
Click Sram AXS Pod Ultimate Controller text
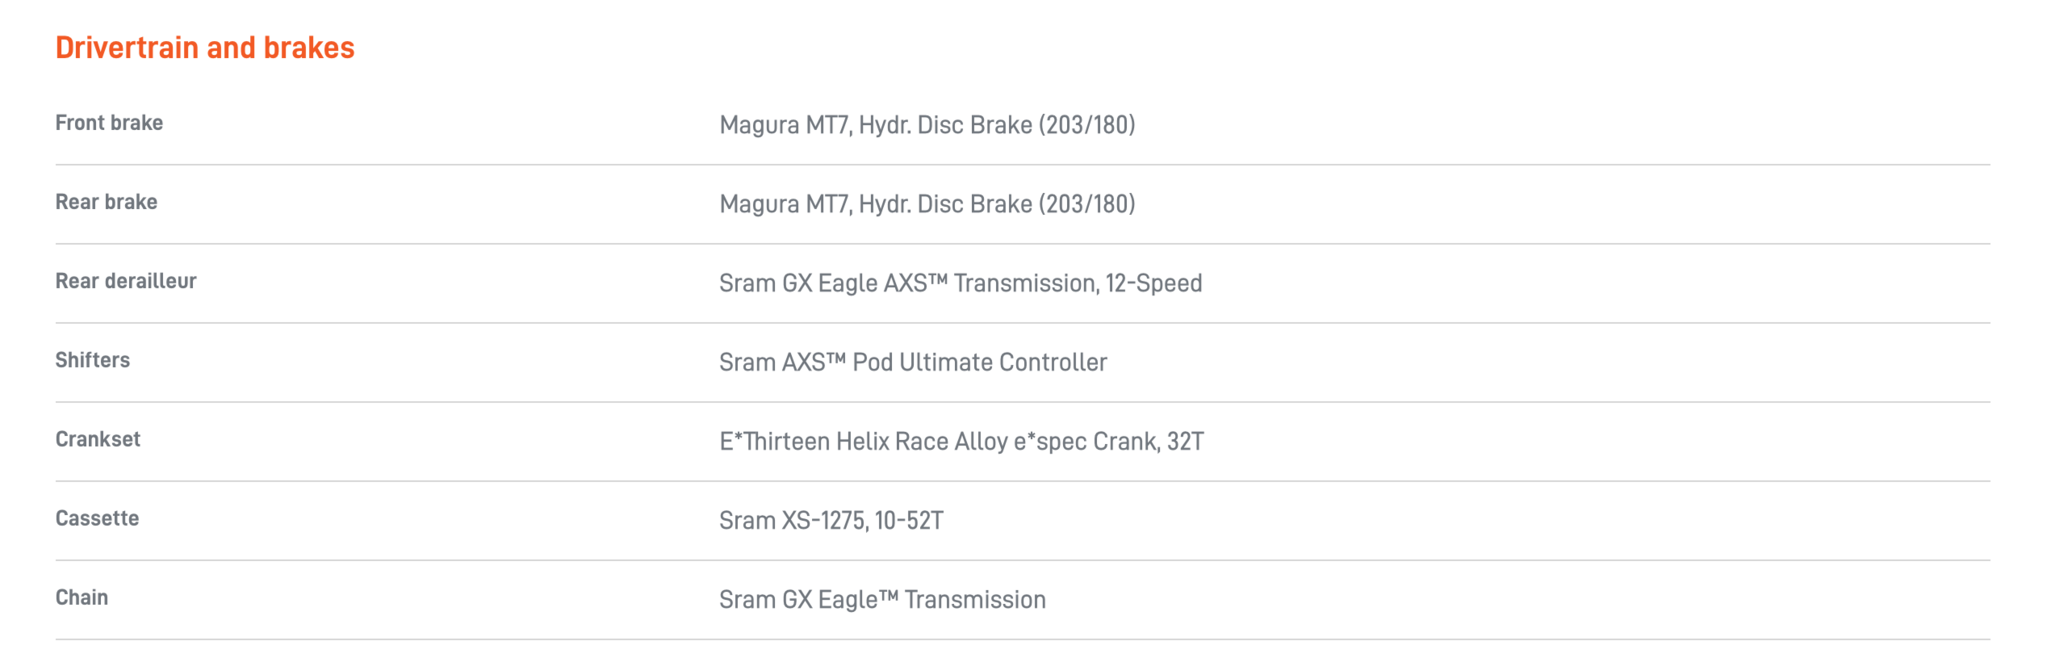(x=913, y=362)
